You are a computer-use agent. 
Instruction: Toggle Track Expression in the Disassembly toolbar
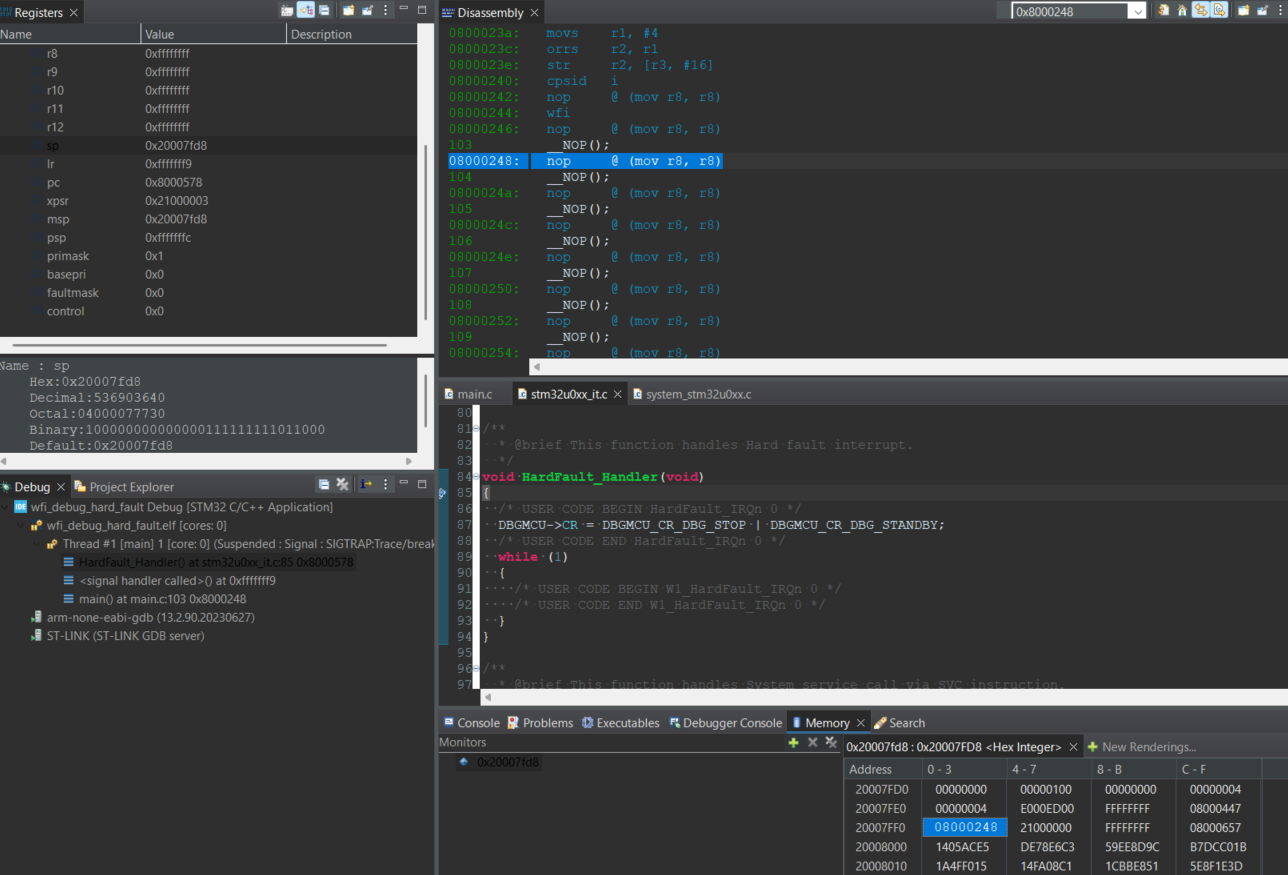click(1219, 9)
